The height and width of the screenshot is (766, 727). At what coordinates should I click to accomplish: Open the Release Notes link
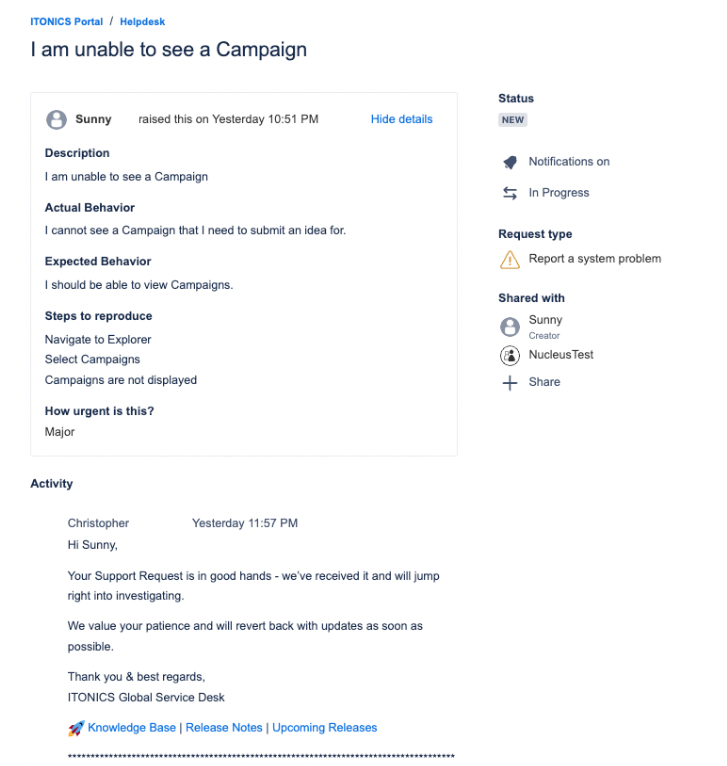(x=224, y=728)
